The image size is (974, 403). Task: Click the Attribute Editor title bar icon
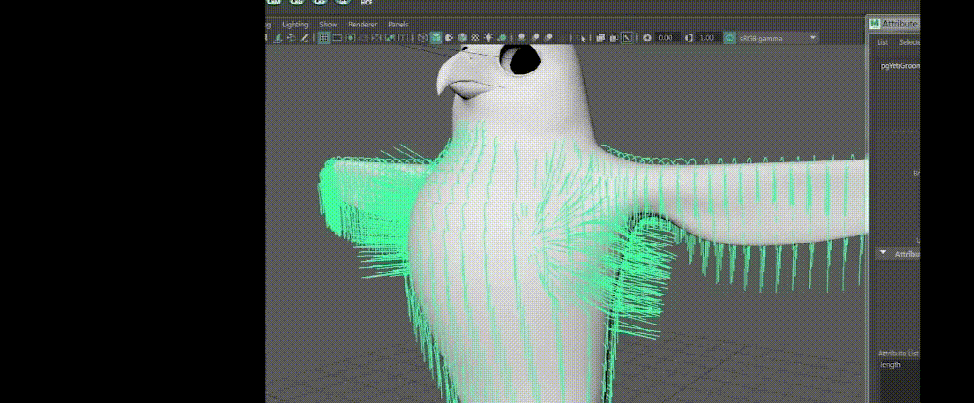875,24
